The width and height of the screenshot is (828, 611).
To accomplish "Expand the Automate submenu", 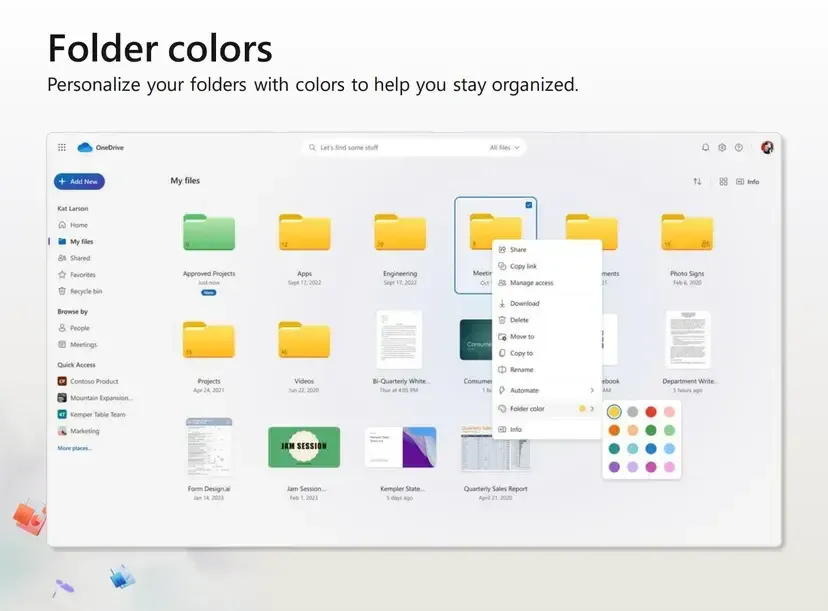I will click(525, 390).
